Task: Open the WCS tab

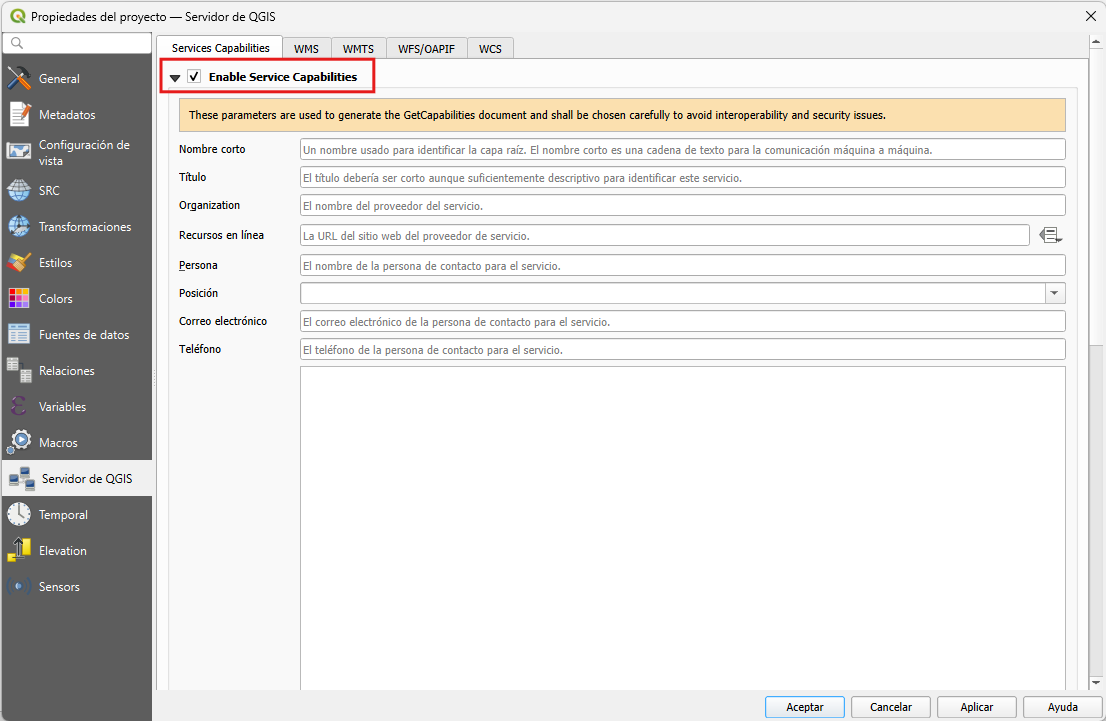Action: (490, 48)
